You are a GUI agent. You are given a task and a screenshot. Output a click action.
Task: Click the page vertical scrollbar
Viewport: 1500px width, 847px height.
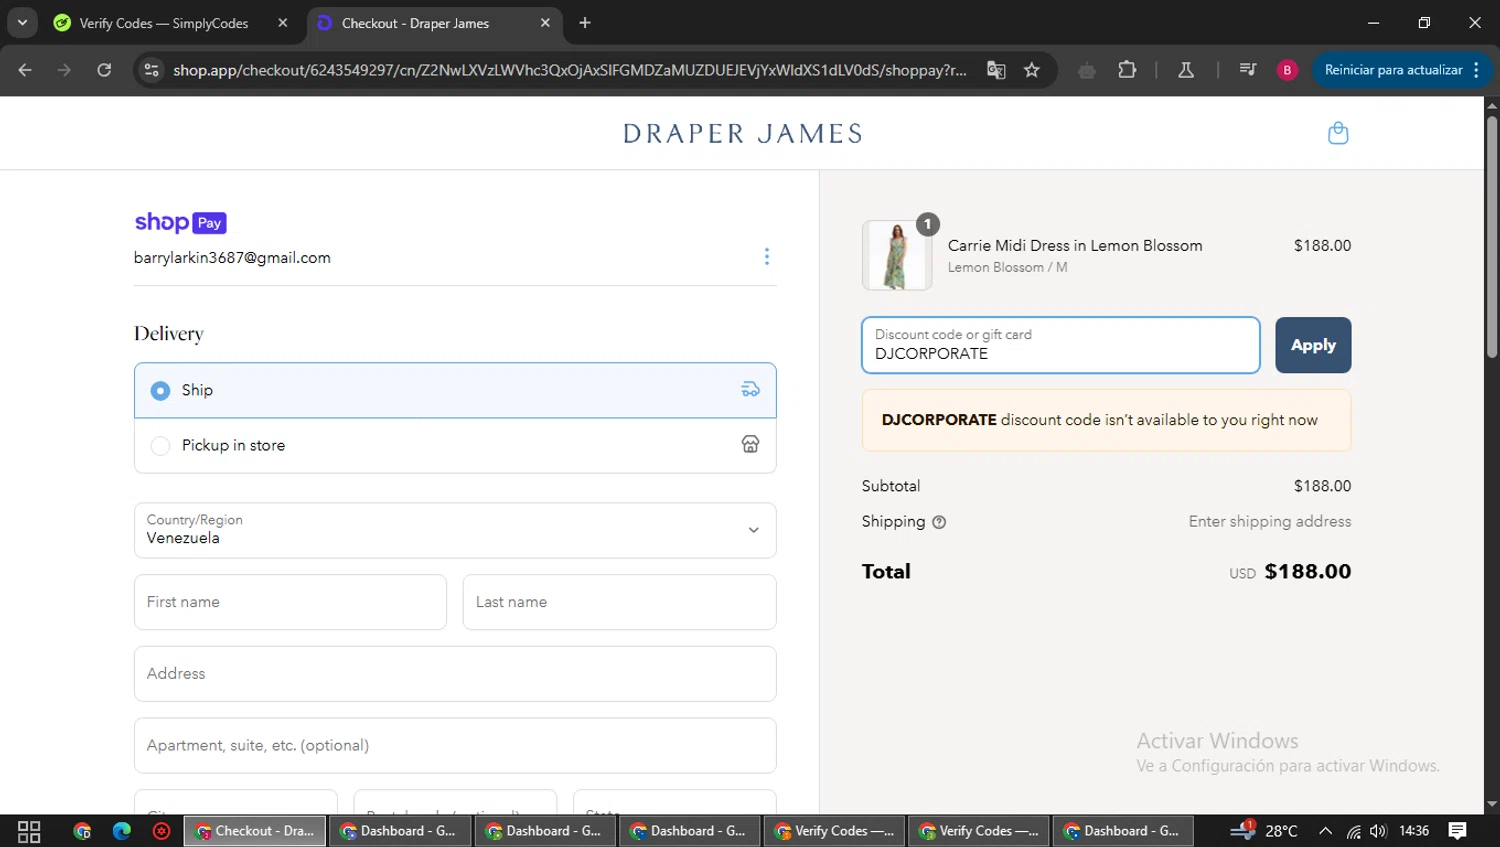coord(1491,238)
